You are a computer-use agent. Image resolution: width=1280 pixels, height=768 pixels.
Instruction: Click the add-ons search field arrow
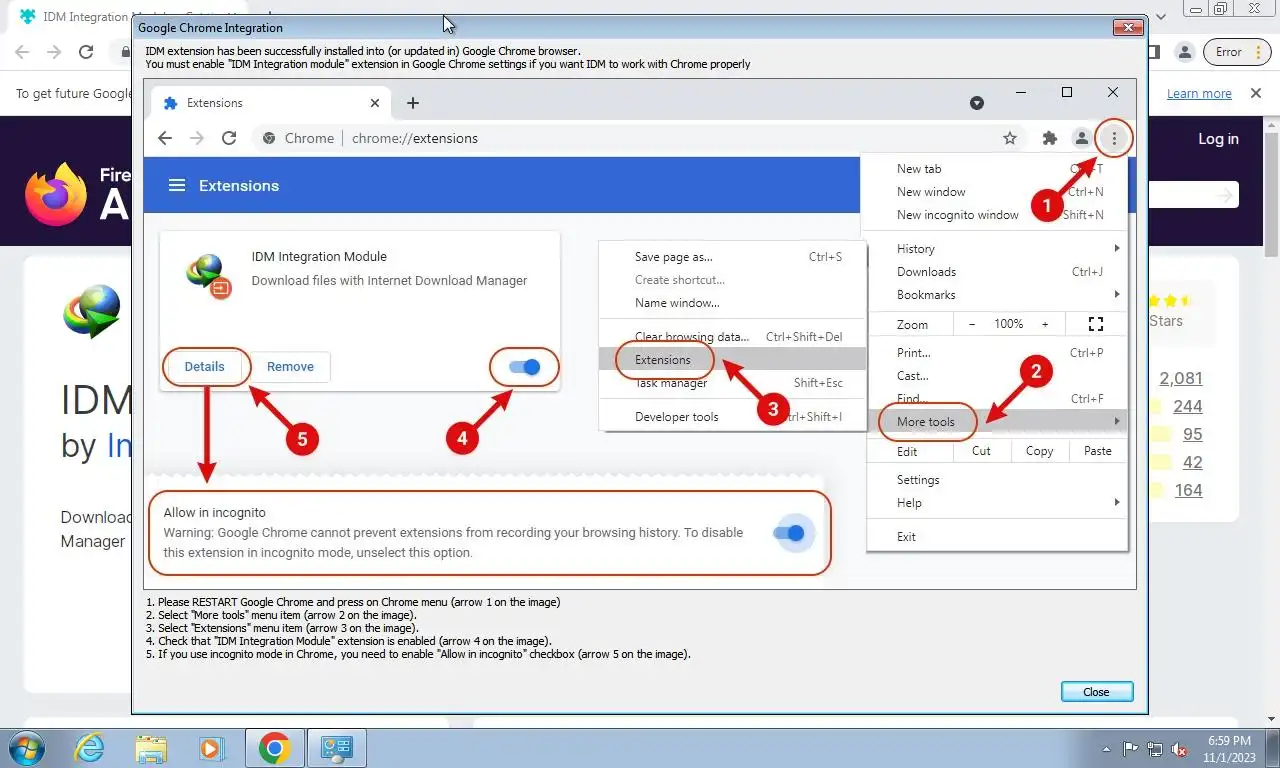1225,195
